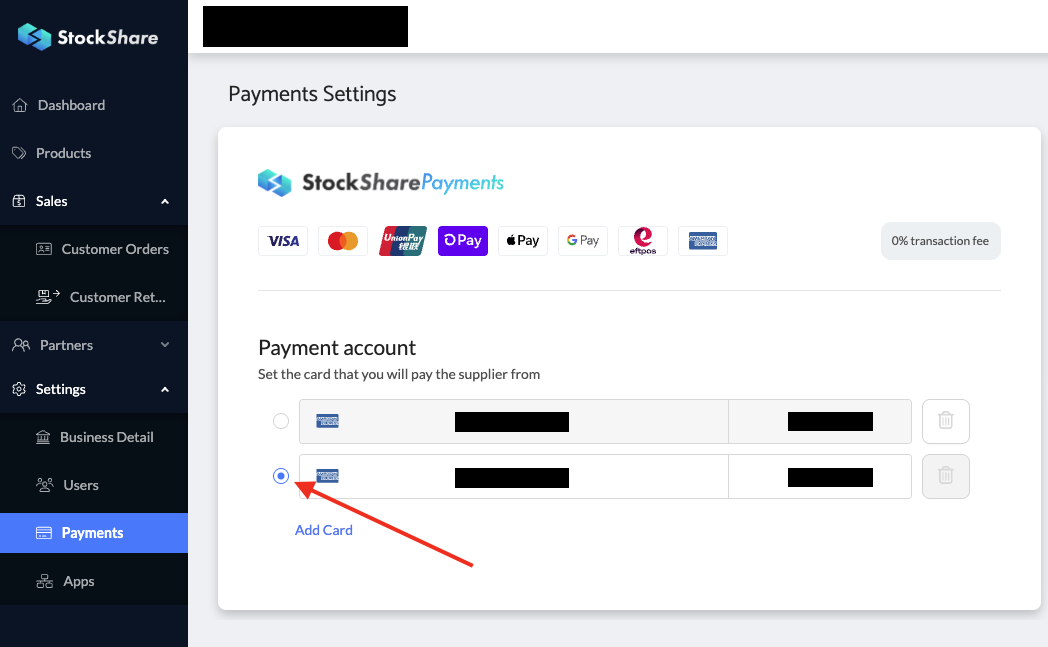Open the Dashboard page
This screenshot has height=647, width=1048.
[71, 105]
